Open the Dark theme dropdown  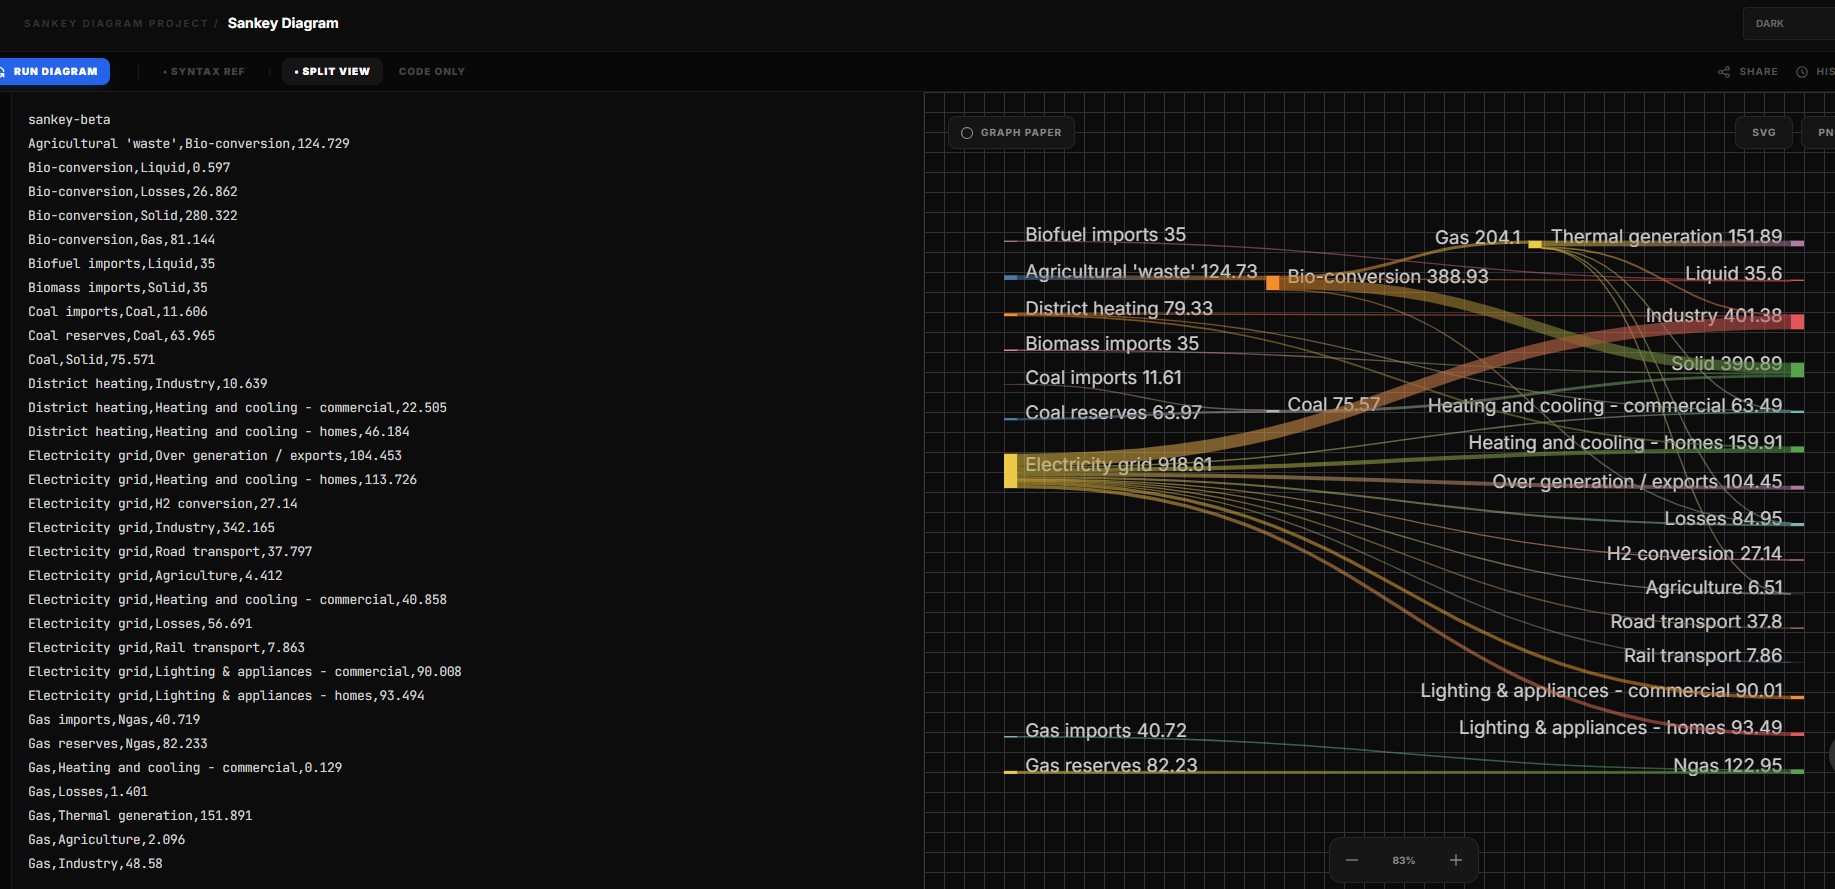pyautogui.click(x=1789, y=24)
